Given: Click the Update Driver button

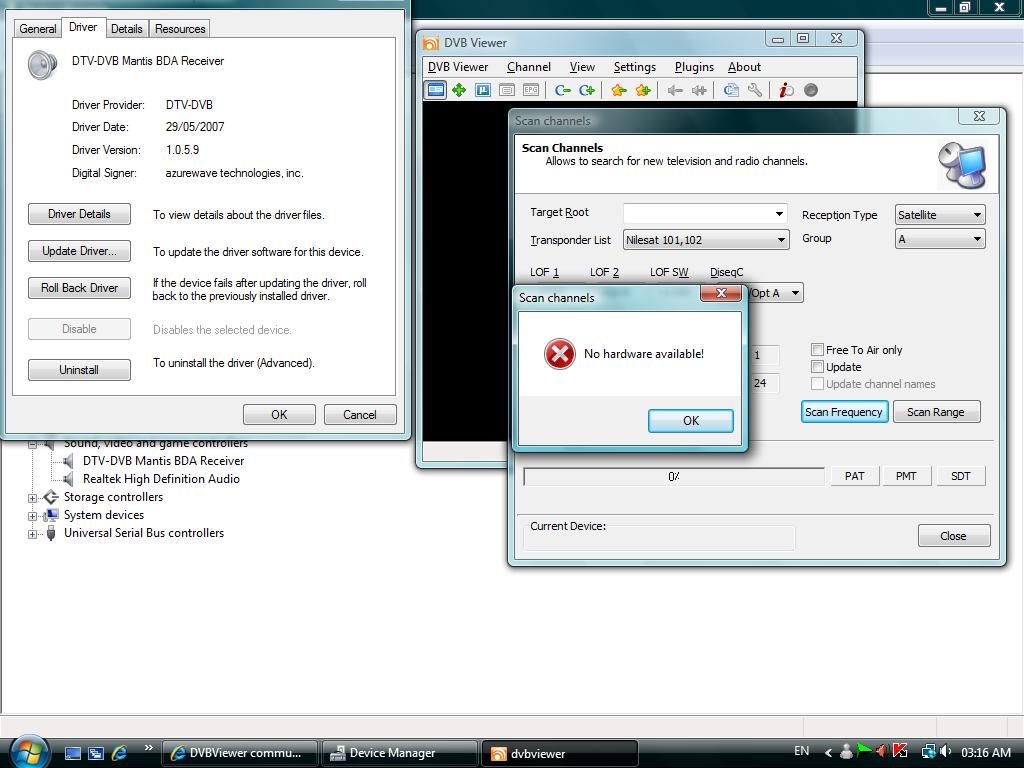Looking at the screenshot, I should coord(79,251).
